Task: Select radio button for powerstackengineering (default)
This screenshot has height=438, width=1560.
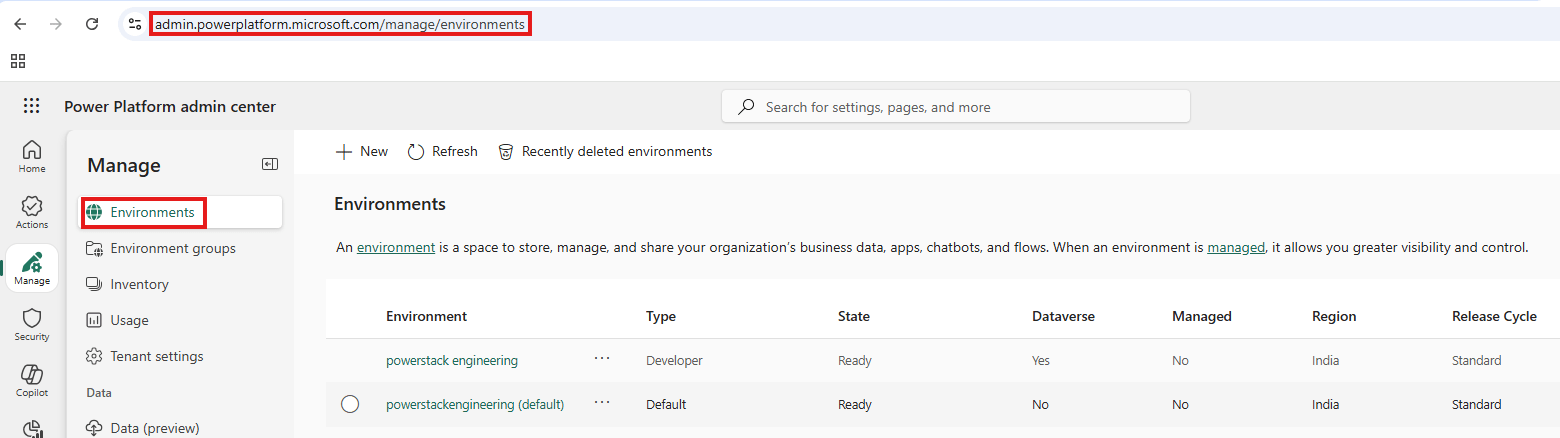Action: [x=350, y=404]
